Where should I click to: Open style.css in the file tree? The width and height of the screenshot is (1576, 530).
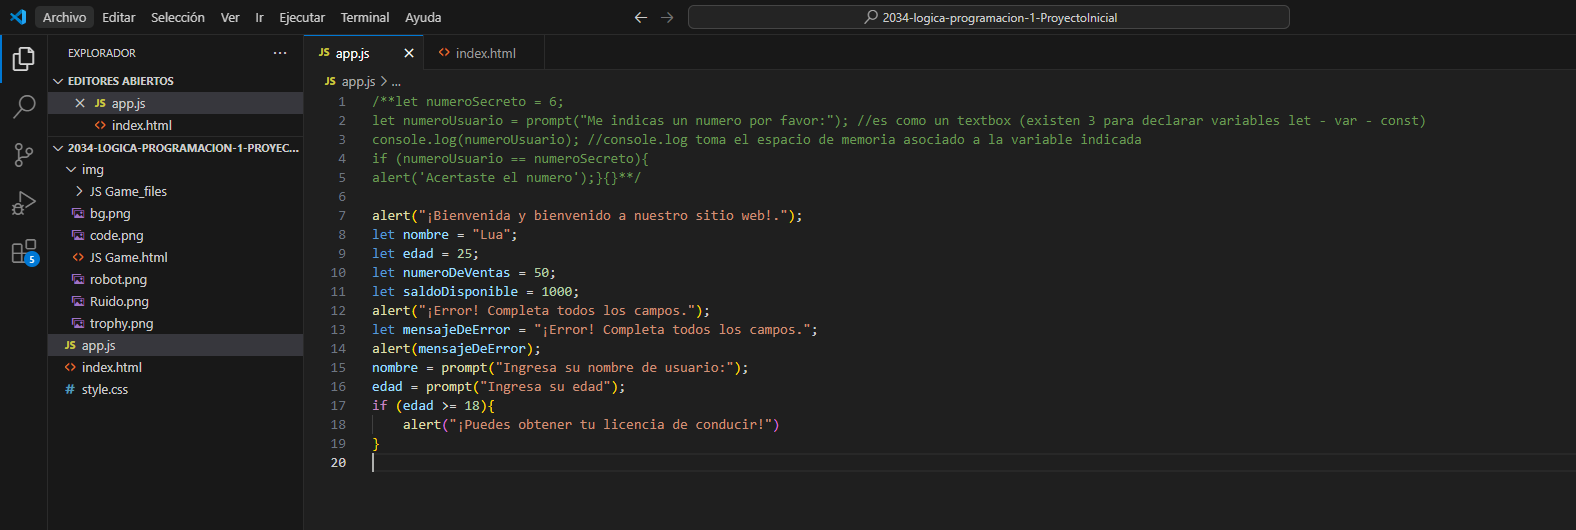pos(175,389)
